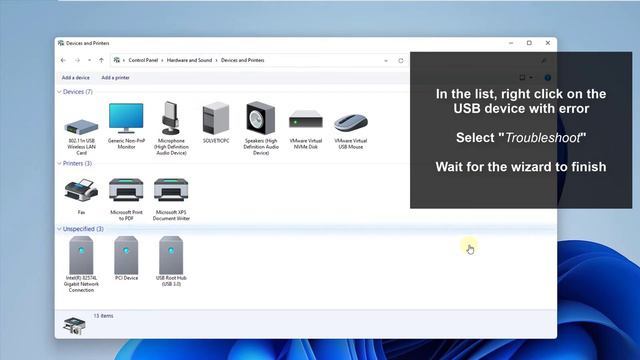
Task: Go back with the back arrow
Action: click(x=63, y=60)
